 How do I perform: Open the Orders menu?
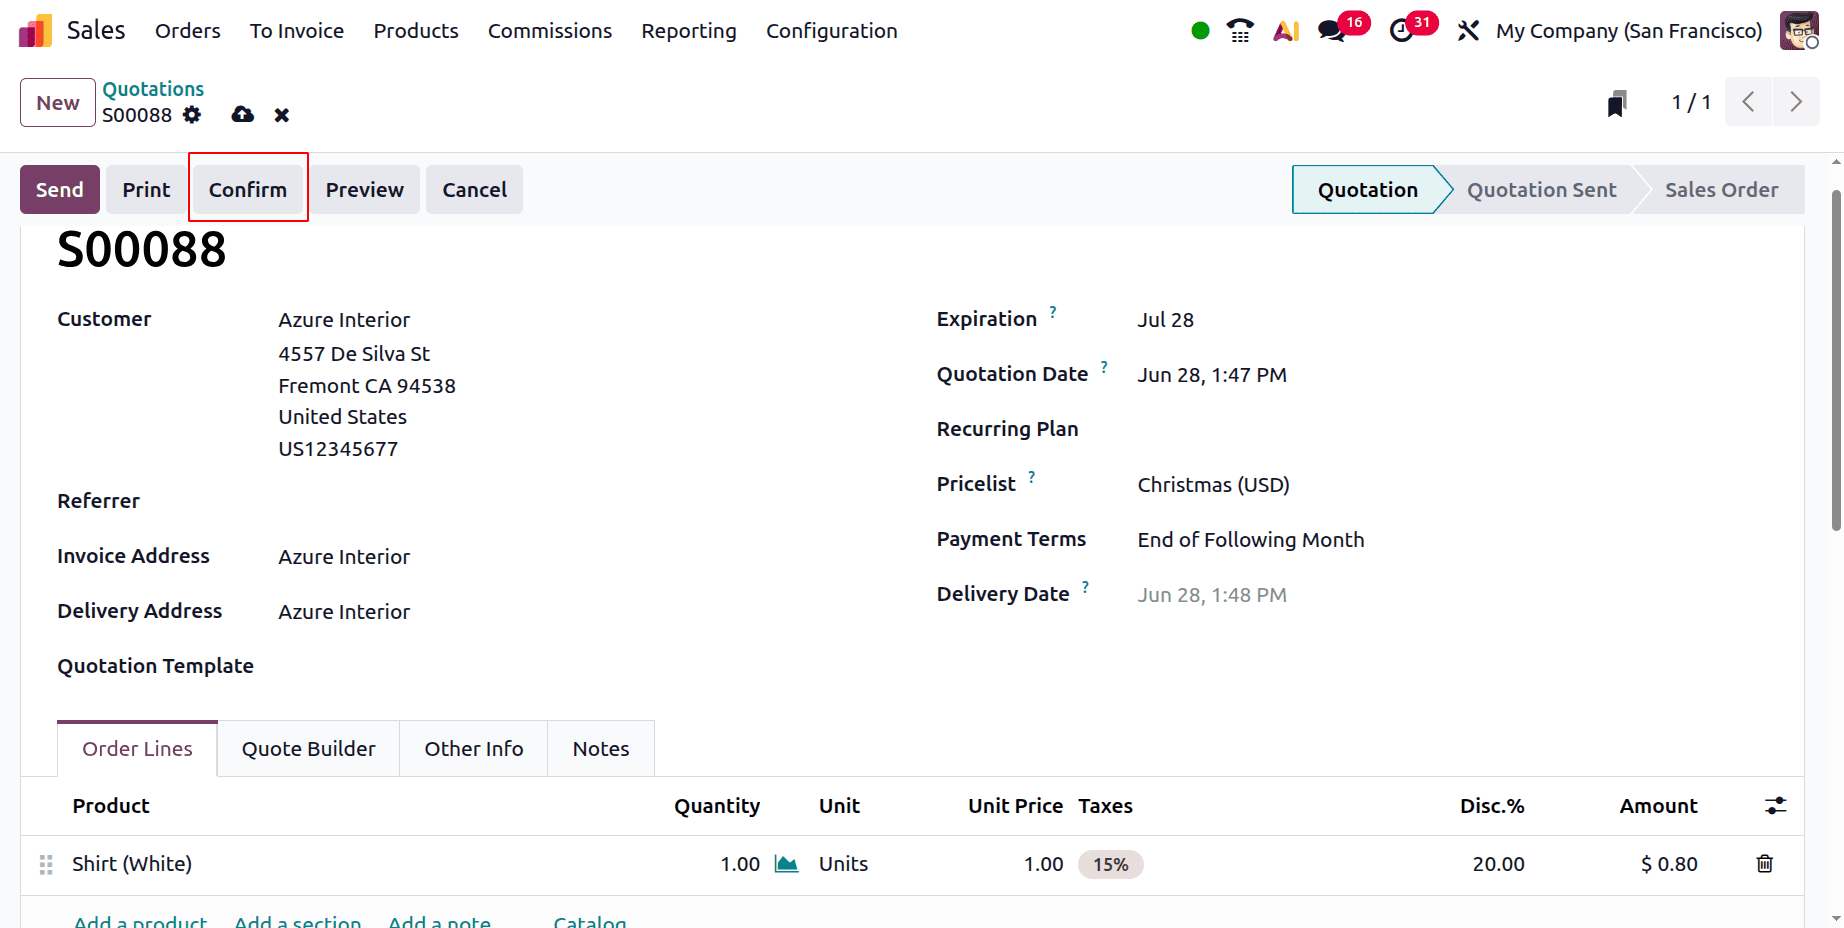(x=188, y=31)
